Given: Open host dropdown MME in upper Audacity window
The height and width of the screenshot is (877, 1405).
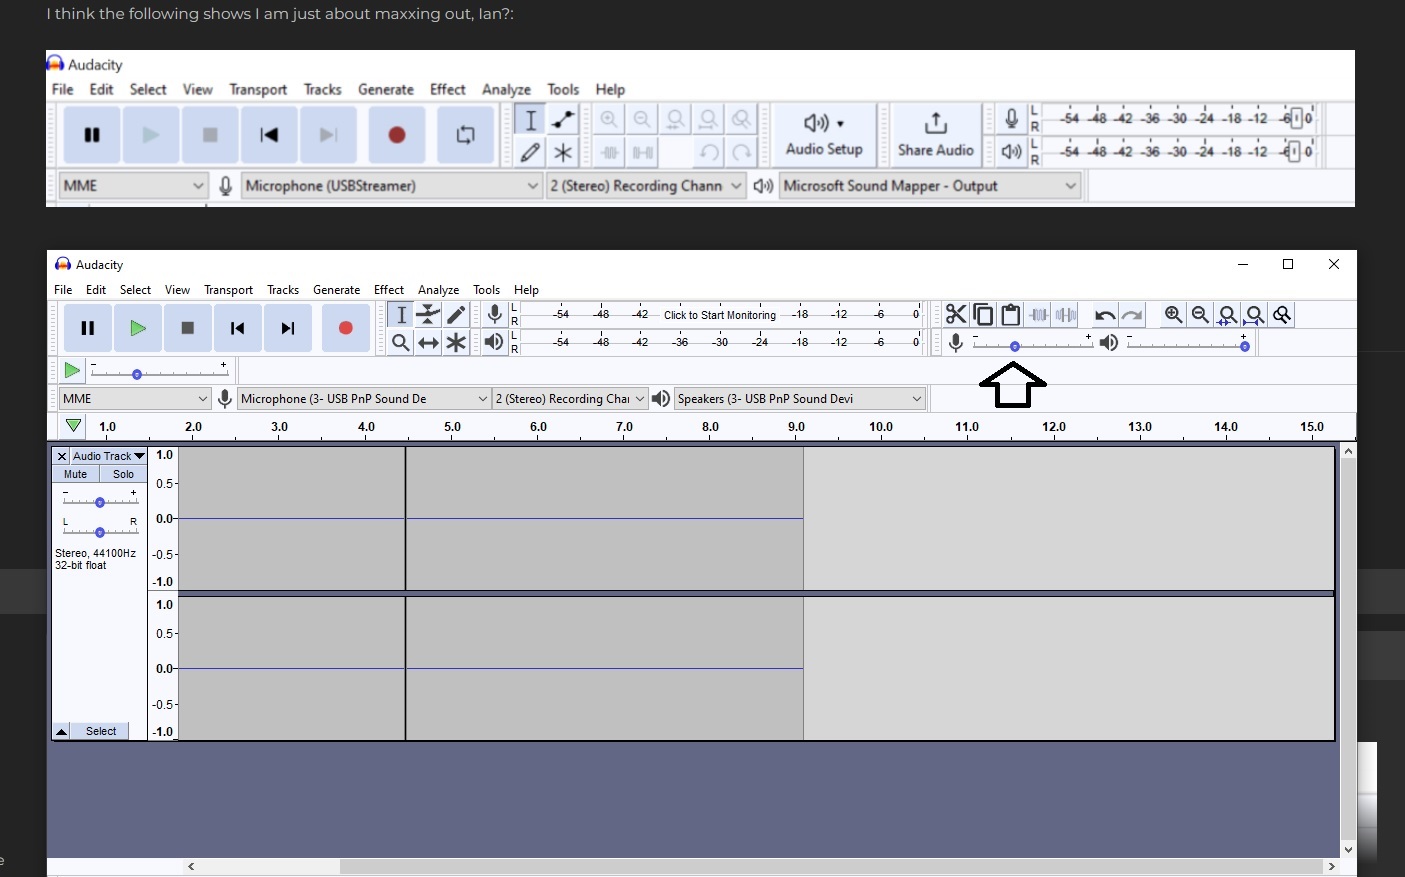Looking at the screenshot, I should tap(133, 186).
